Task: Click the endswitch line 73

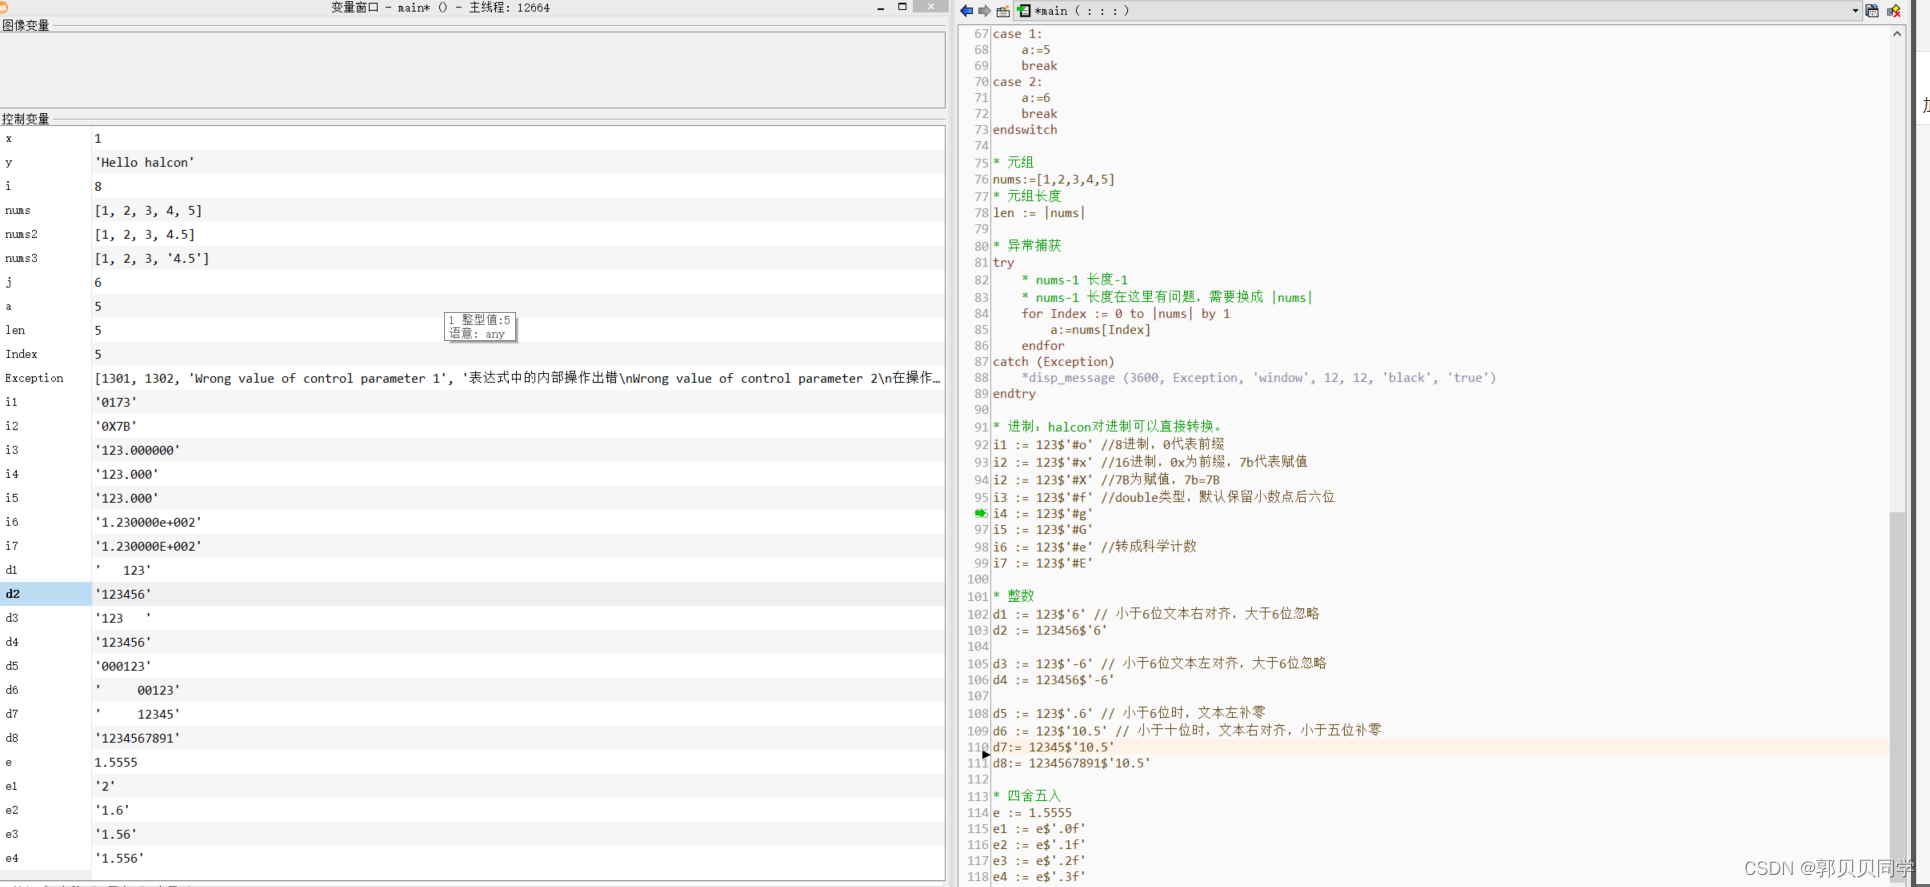Action: [x=1025, y=130]
